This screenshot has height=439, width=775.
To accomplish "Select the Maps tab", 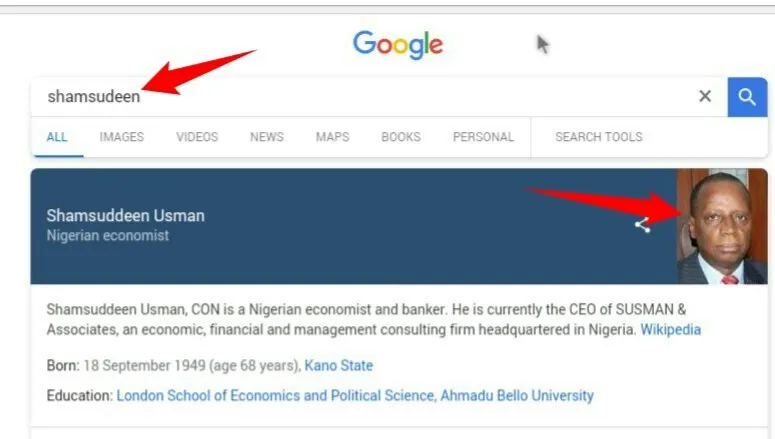I will coord(332,137).
